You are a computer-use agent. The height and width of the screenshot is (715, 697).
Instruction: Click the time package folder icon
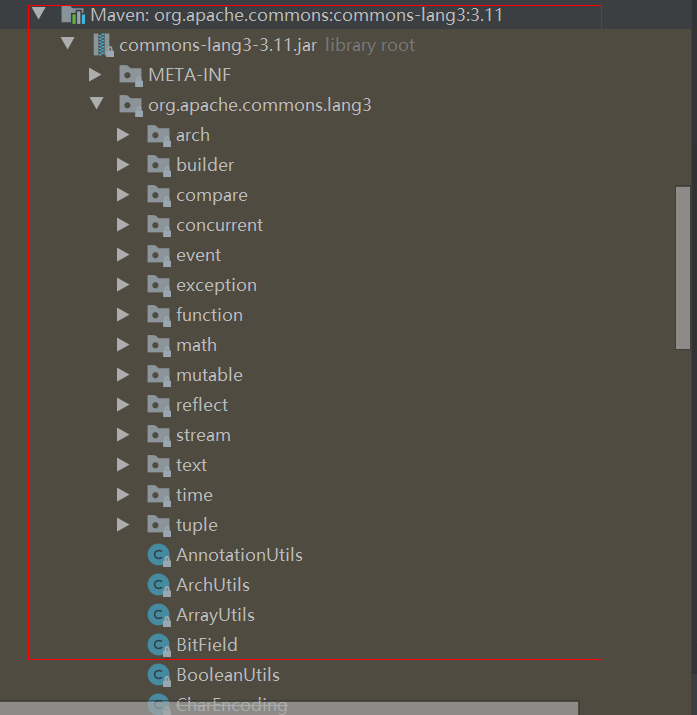[x=159, y=496]
